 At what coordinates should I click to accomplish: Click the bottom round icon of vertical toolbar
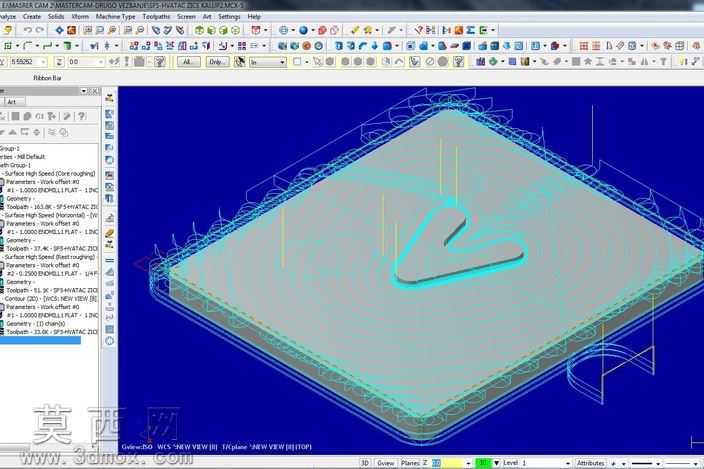[x=110, y=341]
